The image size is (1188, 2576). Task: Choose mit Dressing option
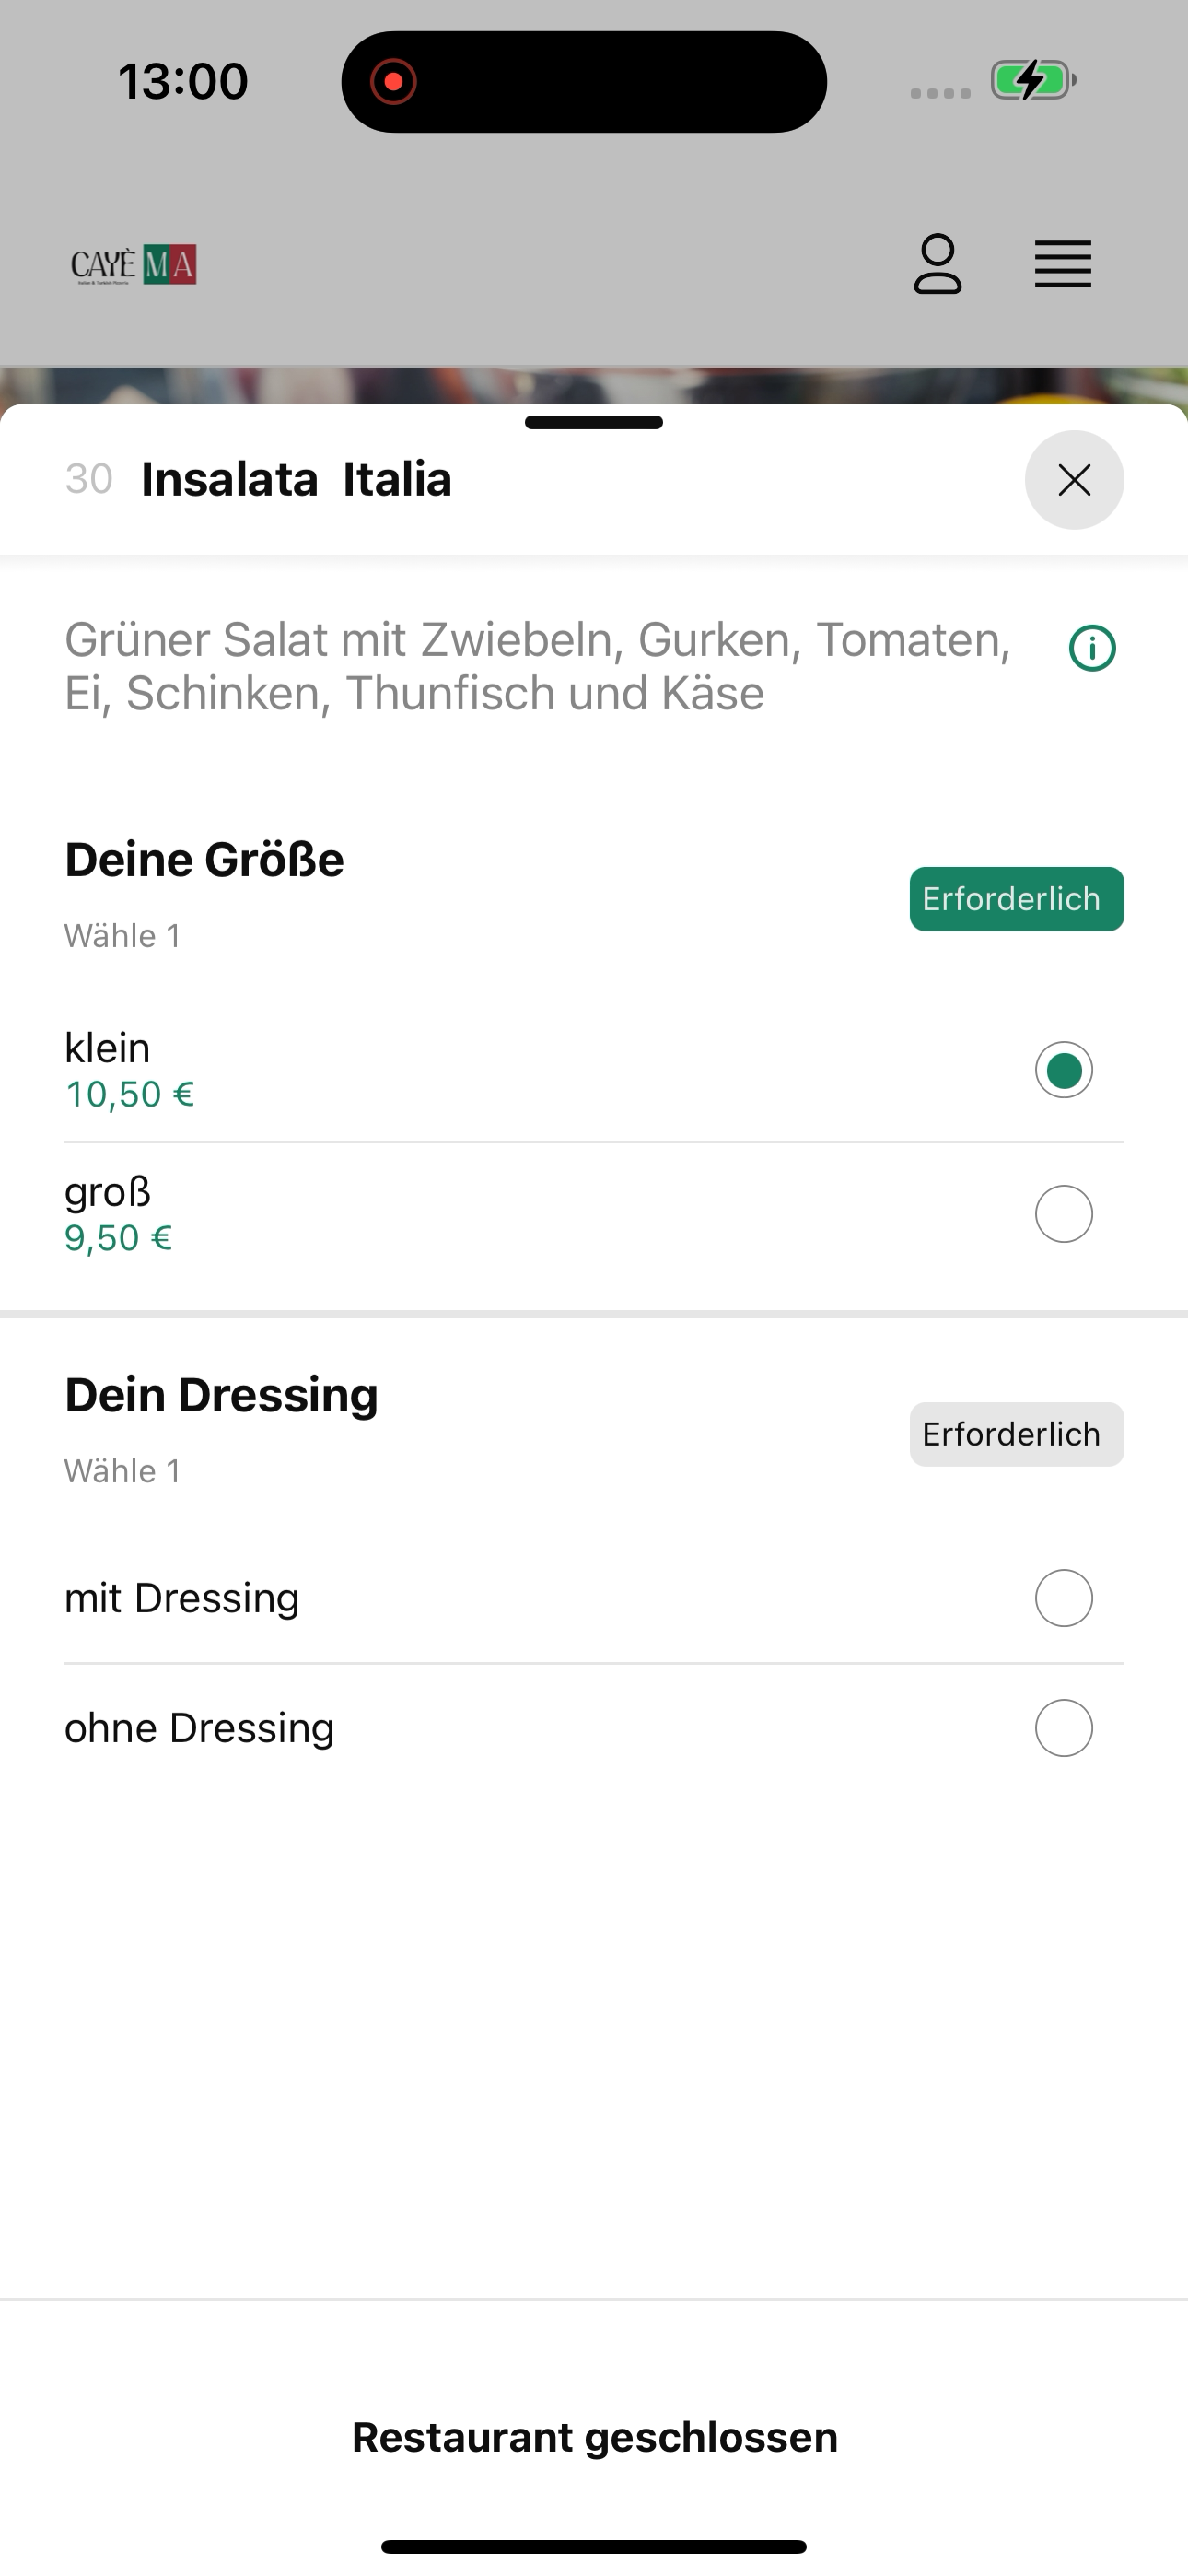594,1598
